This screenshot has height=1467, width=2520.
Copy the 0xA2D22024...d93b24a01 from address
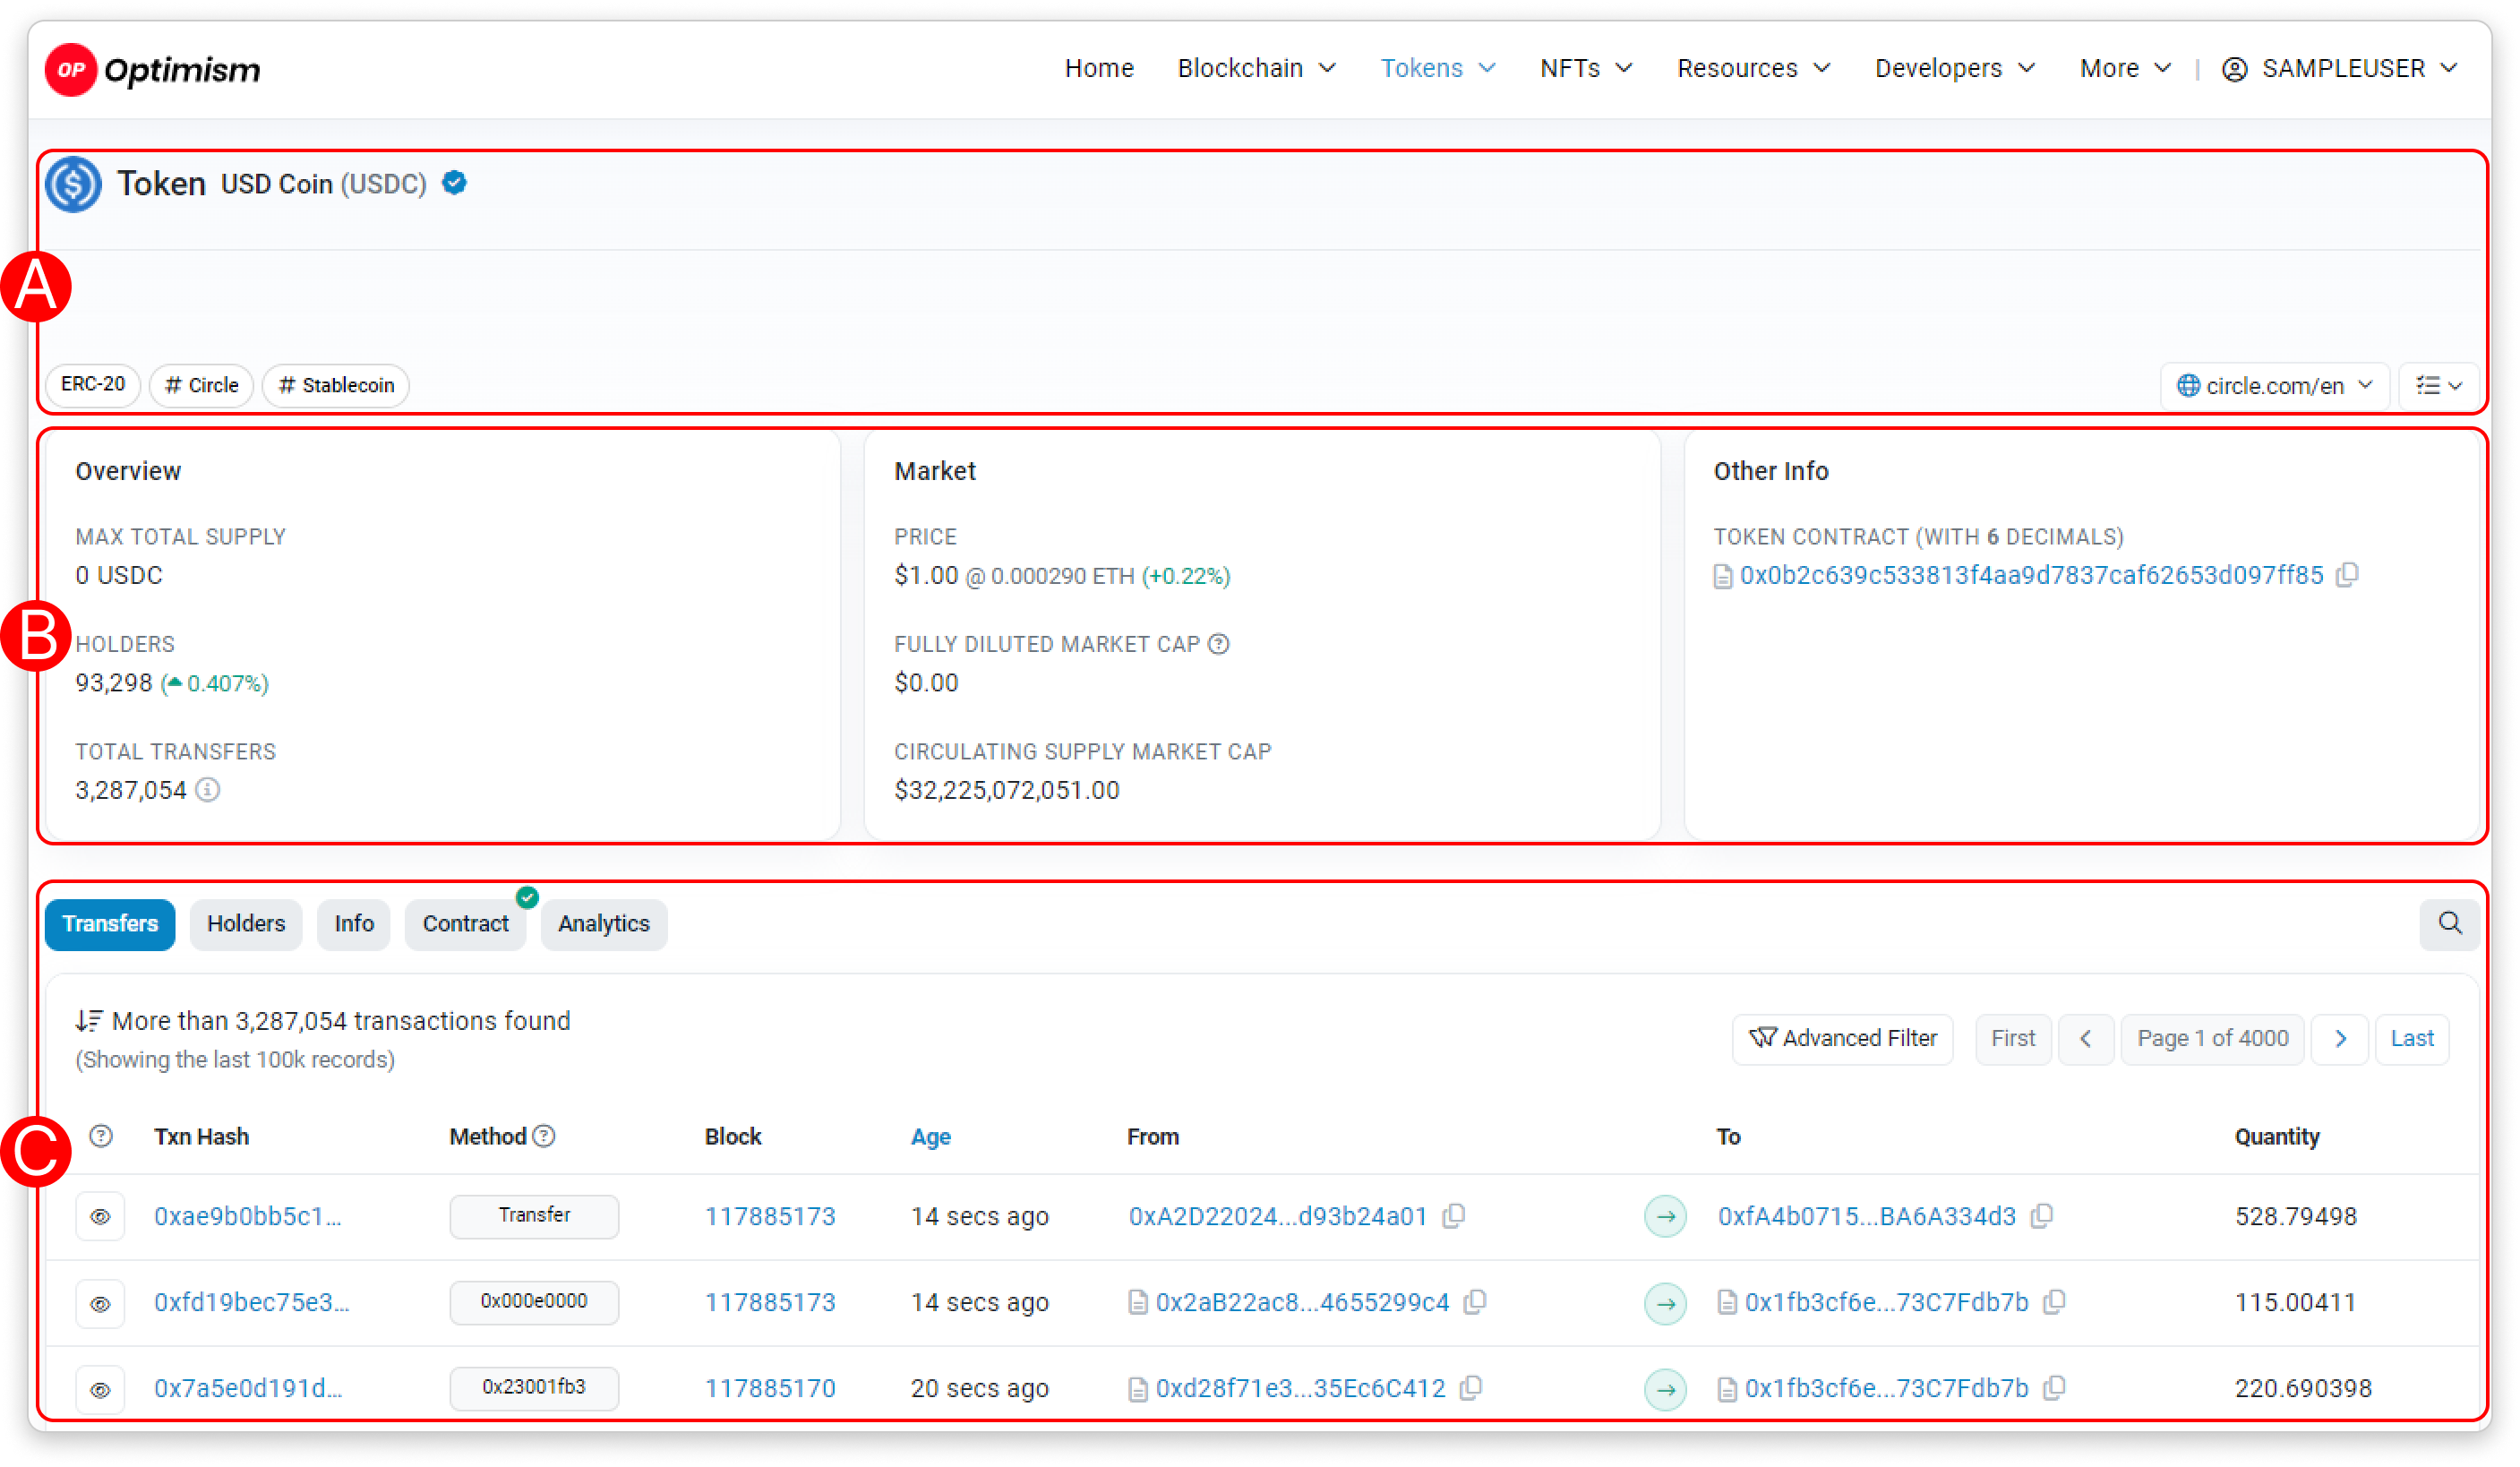pyautogui.click(x=1454, y=1216)
